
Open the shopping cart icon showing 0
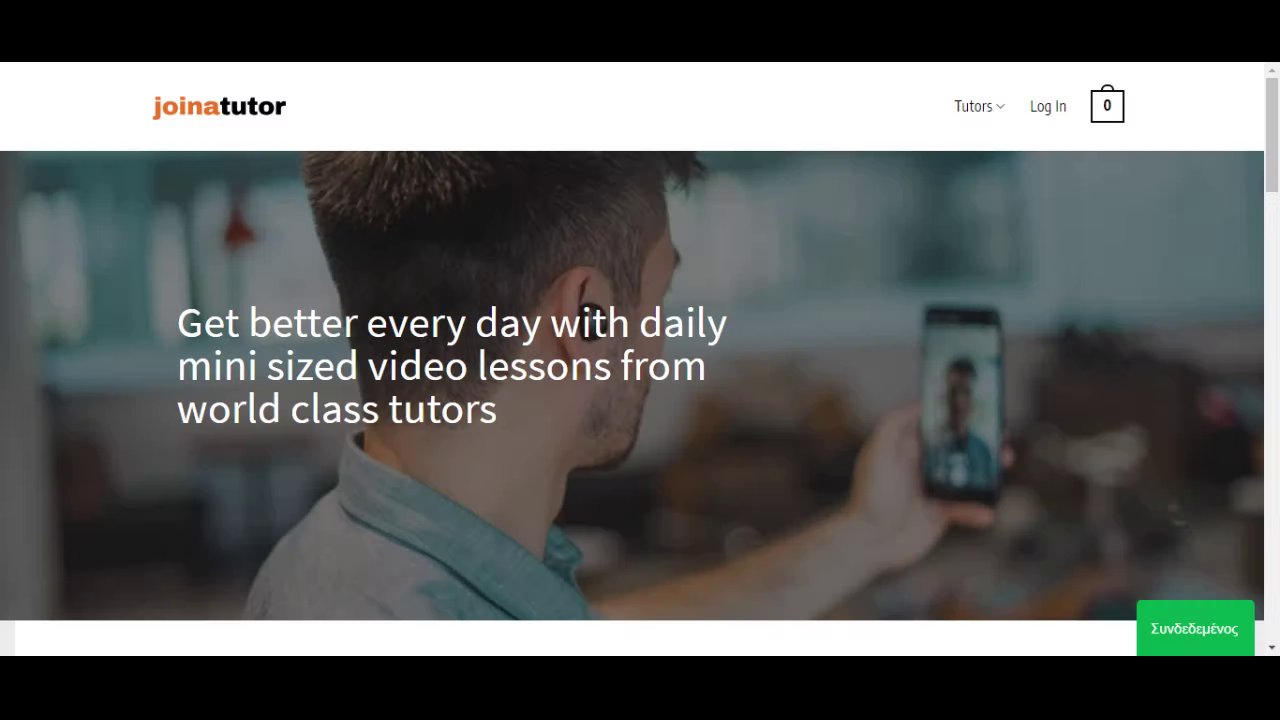[x=1107, y=105]
